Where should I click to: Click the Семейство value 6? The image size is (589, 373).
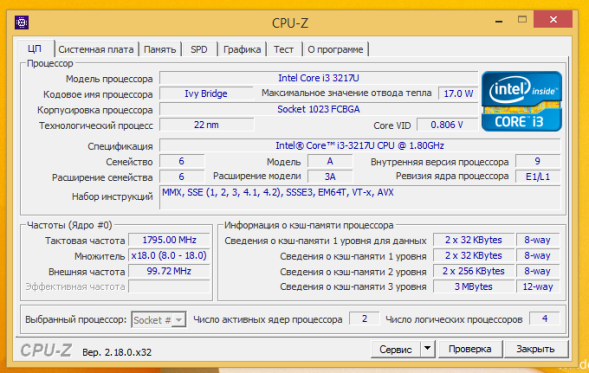[x=182, y=162]
